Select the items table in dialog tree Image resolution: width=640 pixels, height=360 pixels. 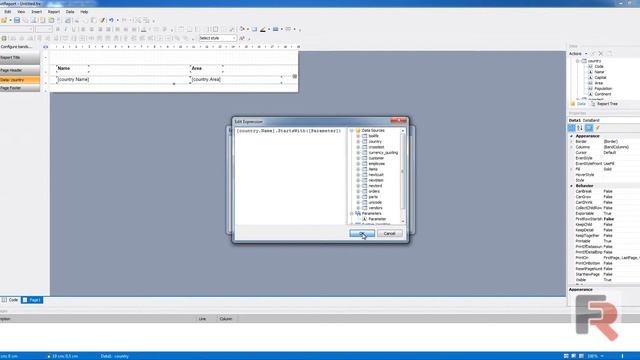[x=373, y=169]
